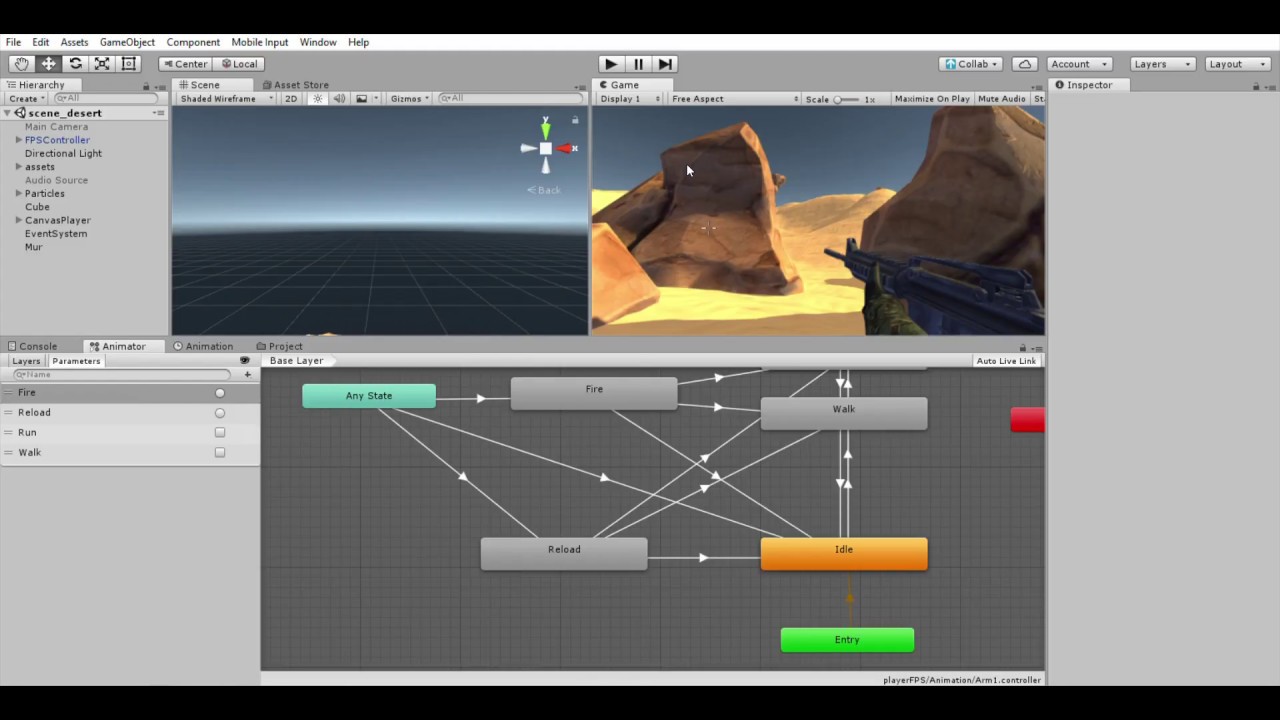Toggle Maximize On Play
Viewport: 1280px width, 720px height.
tap(932, 99)
